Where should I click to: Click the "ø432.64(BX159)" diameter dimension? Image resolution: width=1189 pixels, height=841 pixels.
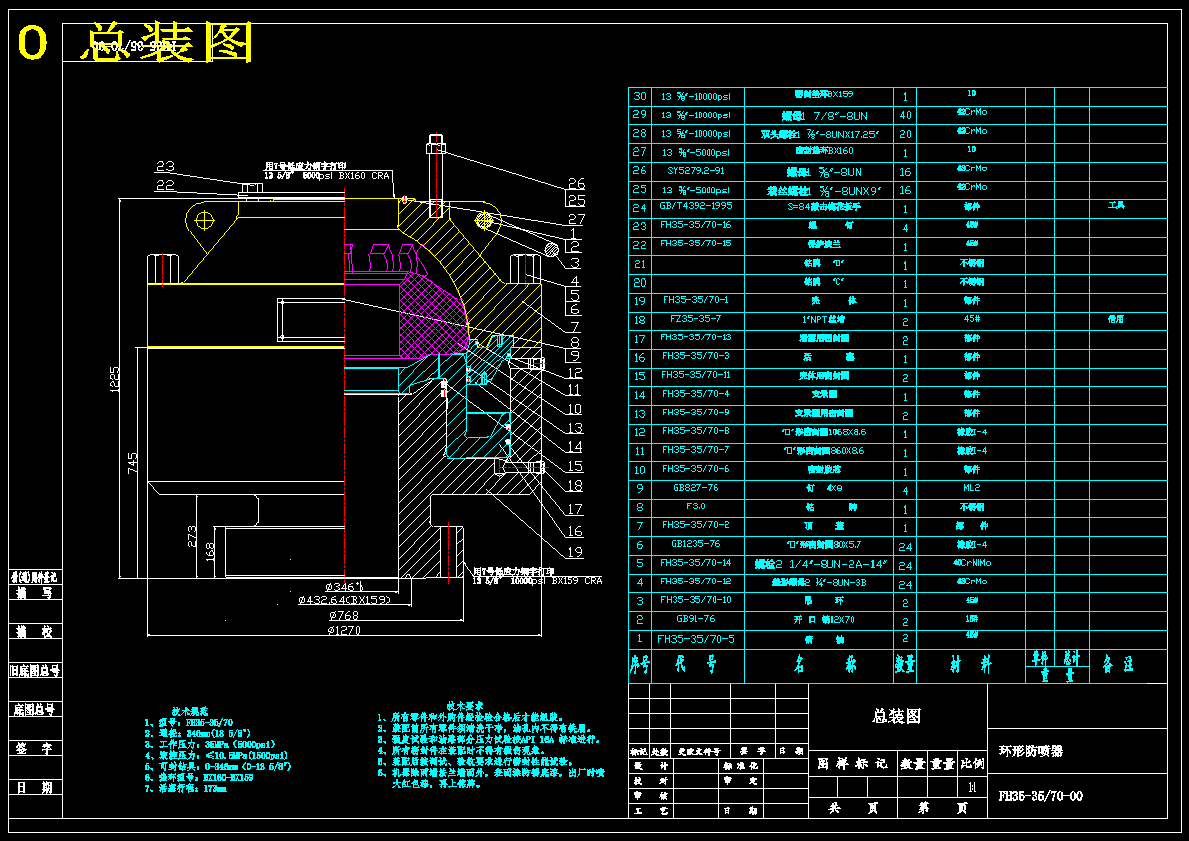345,600
